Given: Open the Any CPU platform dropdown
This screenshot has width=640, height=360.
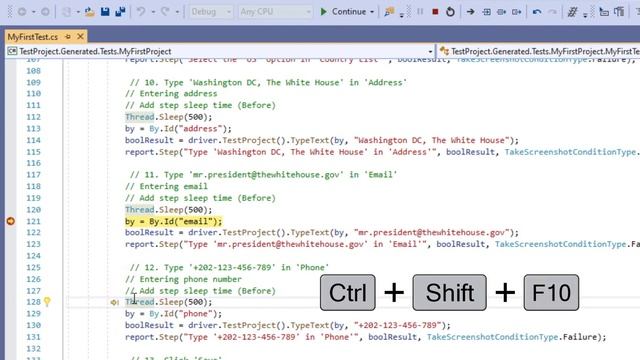Looking at the screenshot, I should point(276,12).
